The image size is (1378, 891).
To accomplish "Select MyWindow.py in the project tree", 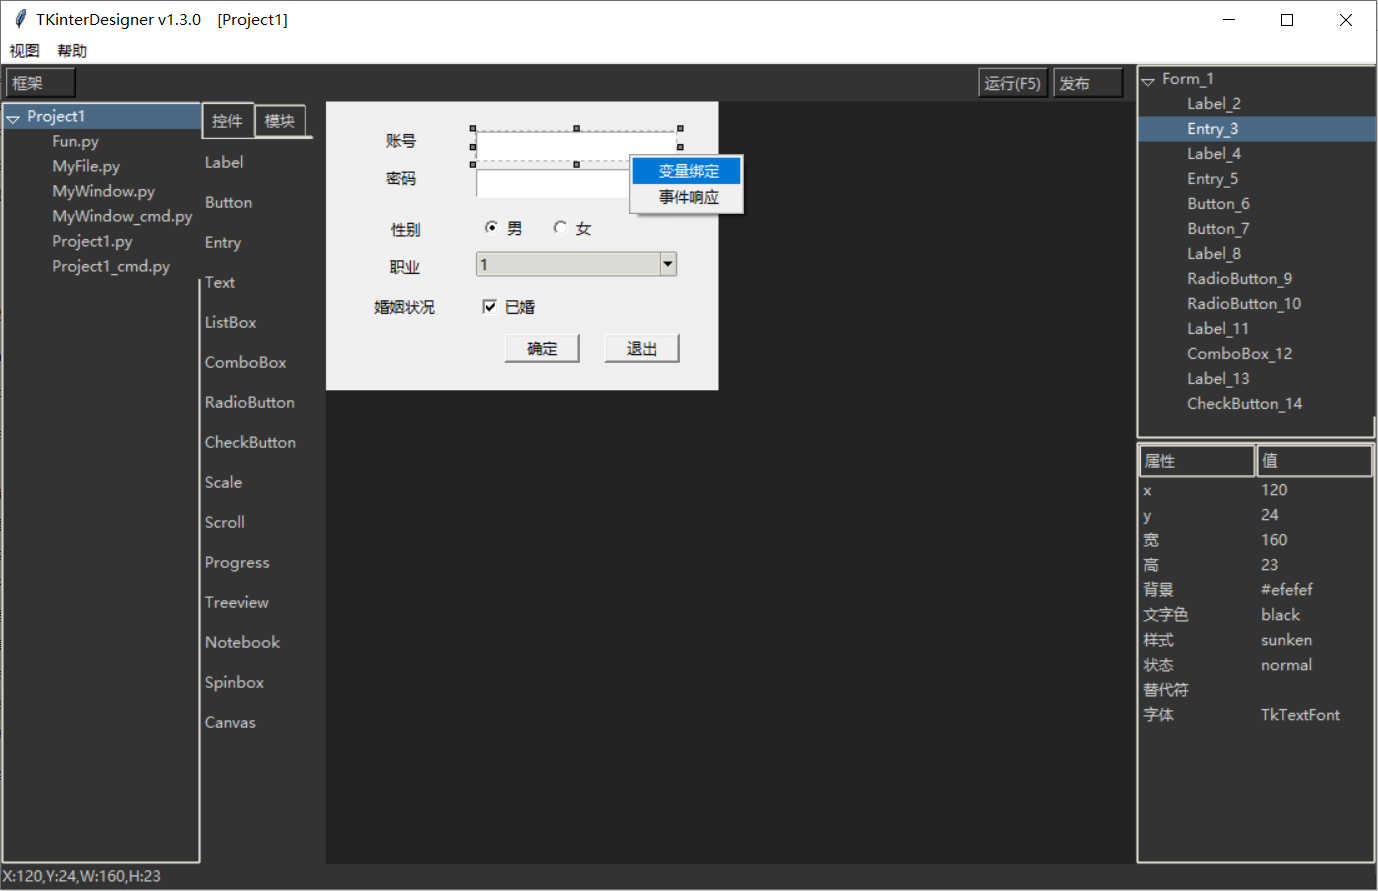I will (103, 192).
